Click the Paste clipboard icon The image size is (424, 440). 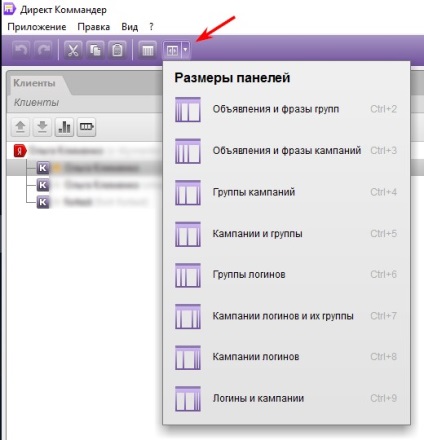(117, 50)
